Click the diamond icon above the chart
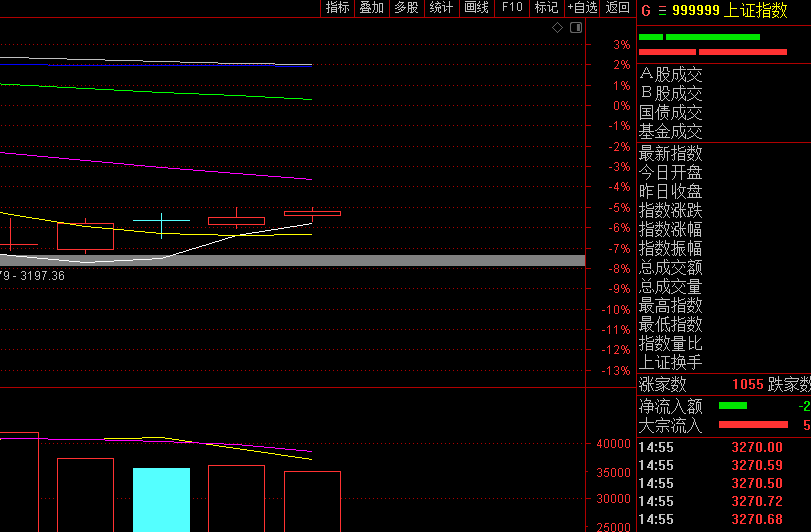Screen dimensions: 811x532 [x=557, y=27]
